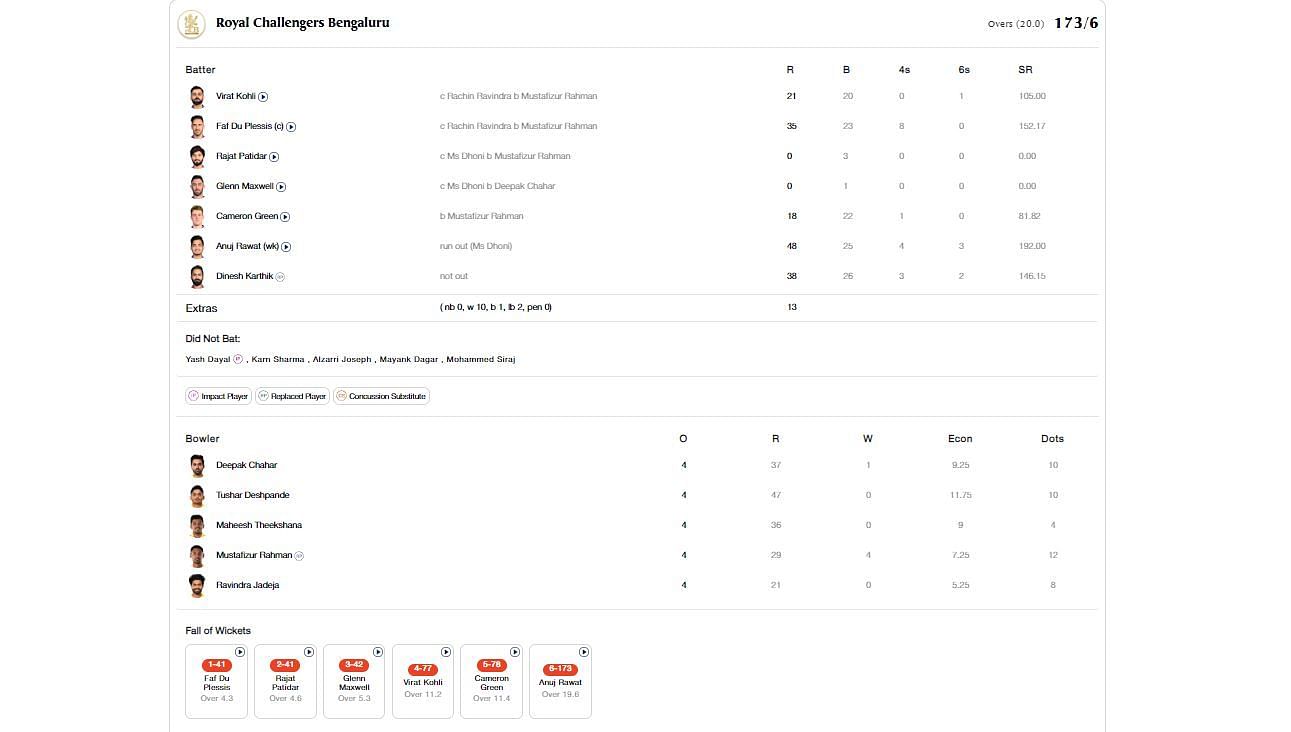This screenshot has height=732, width=1291.
Task: Open Glenn Maxwell's name link
Action: click(x=245, y=187)
